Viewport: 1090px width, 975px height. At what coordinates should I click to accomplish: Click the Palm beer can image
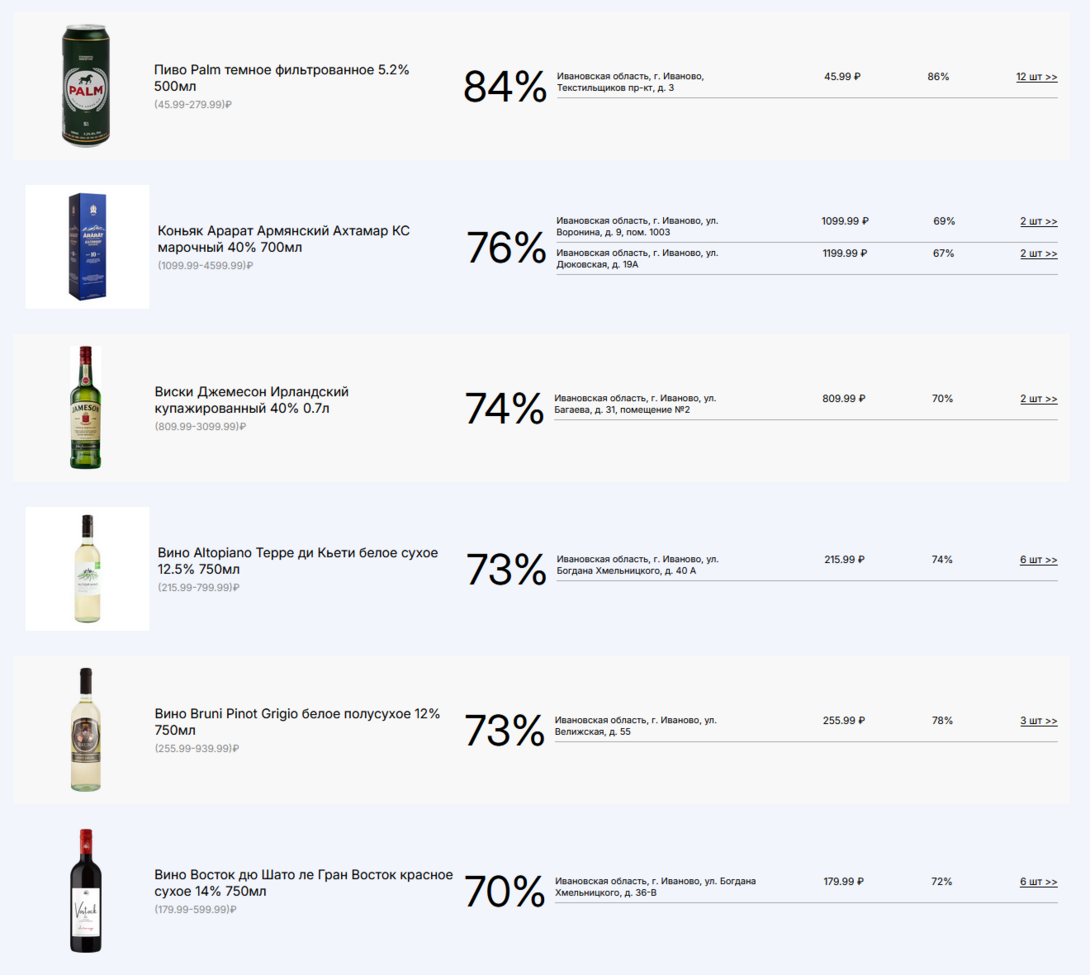(x=86, y=86)
